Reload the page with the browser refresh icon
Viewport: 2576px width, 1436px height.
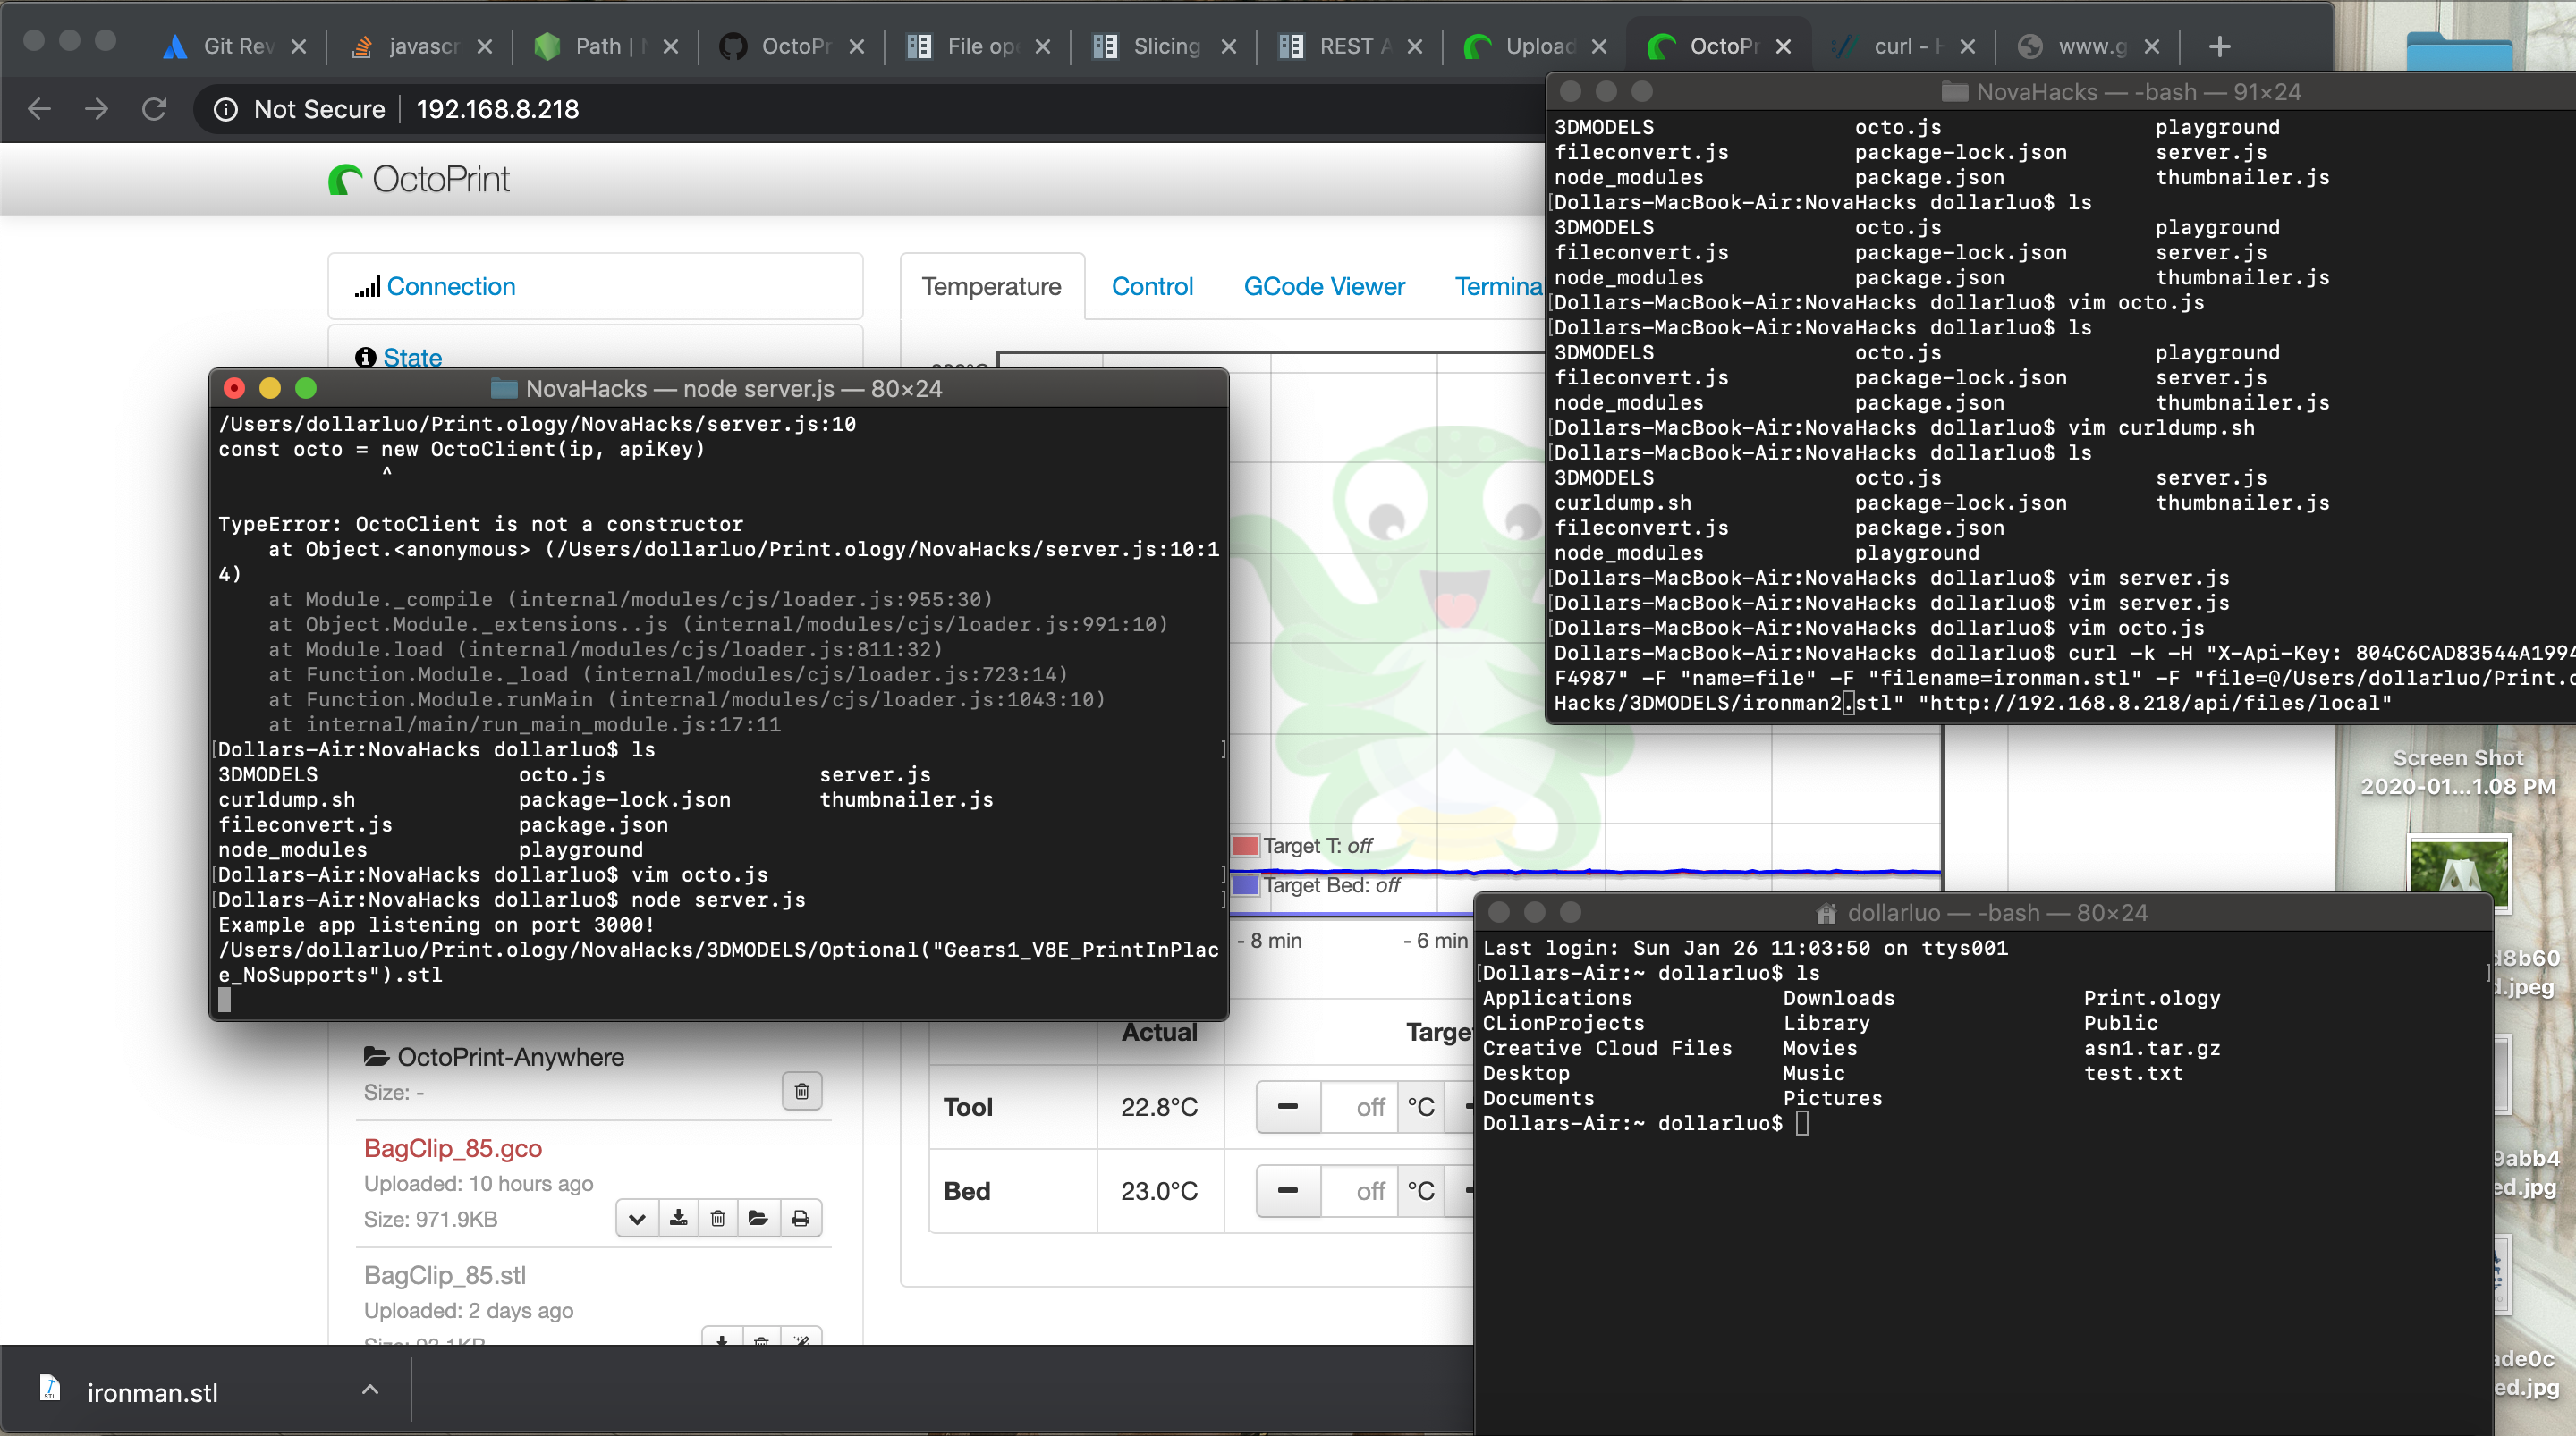pyautogui.click(x=154, y=109)
